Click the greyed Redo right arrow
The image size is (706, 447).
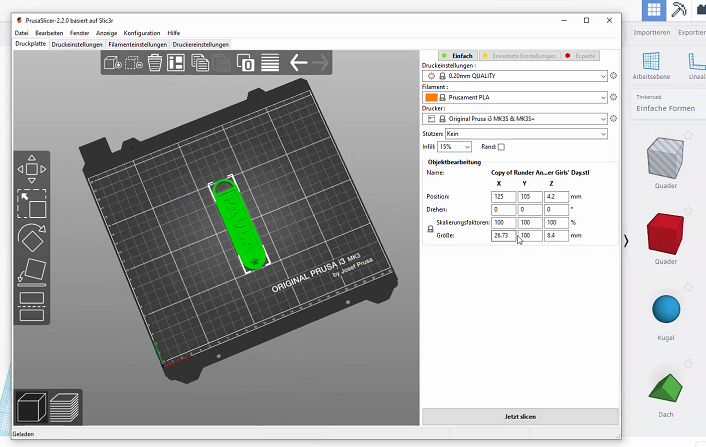tap(320, 63)
